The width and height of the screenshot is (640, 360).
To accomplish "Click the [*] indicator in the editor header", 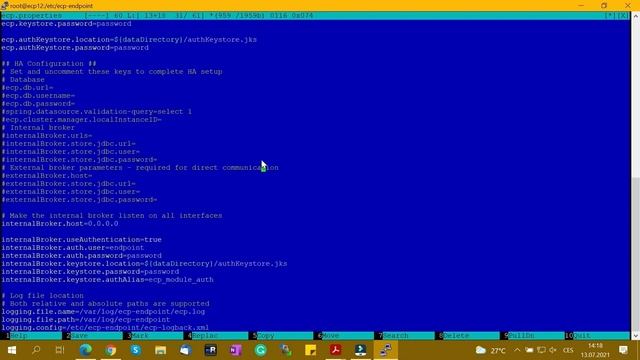I will pyautogui.click(x=610, y=16).
